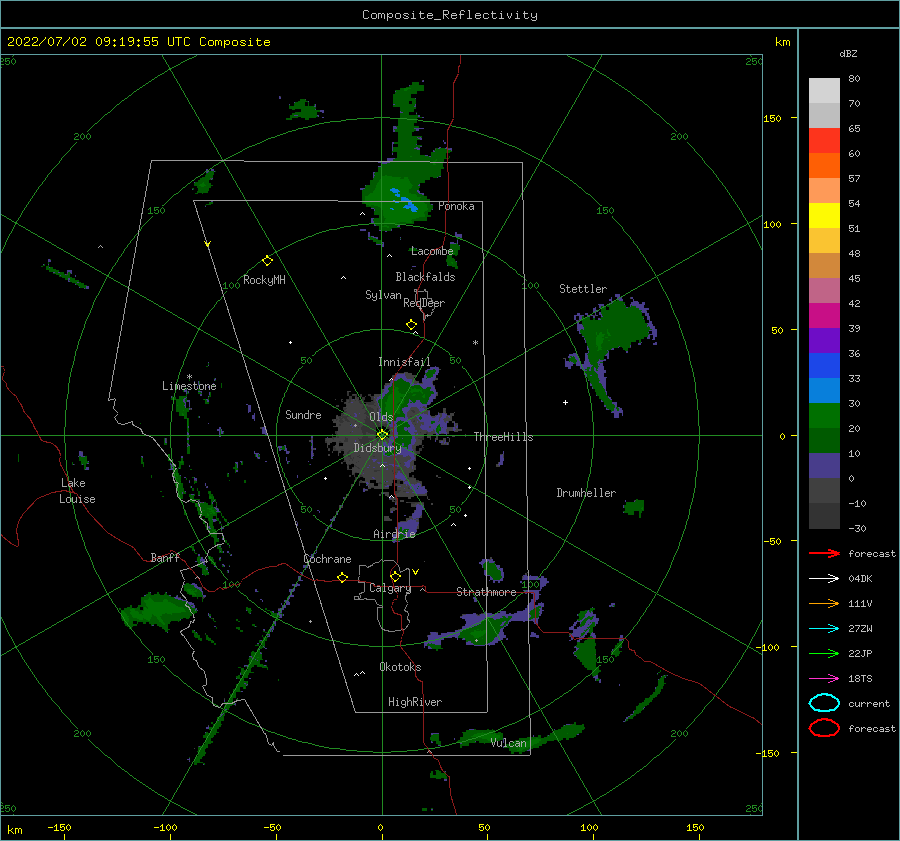Click the red forecast ellipse legend symbol
The height and width of the screenshot is (841, 900).
(824, 728)
